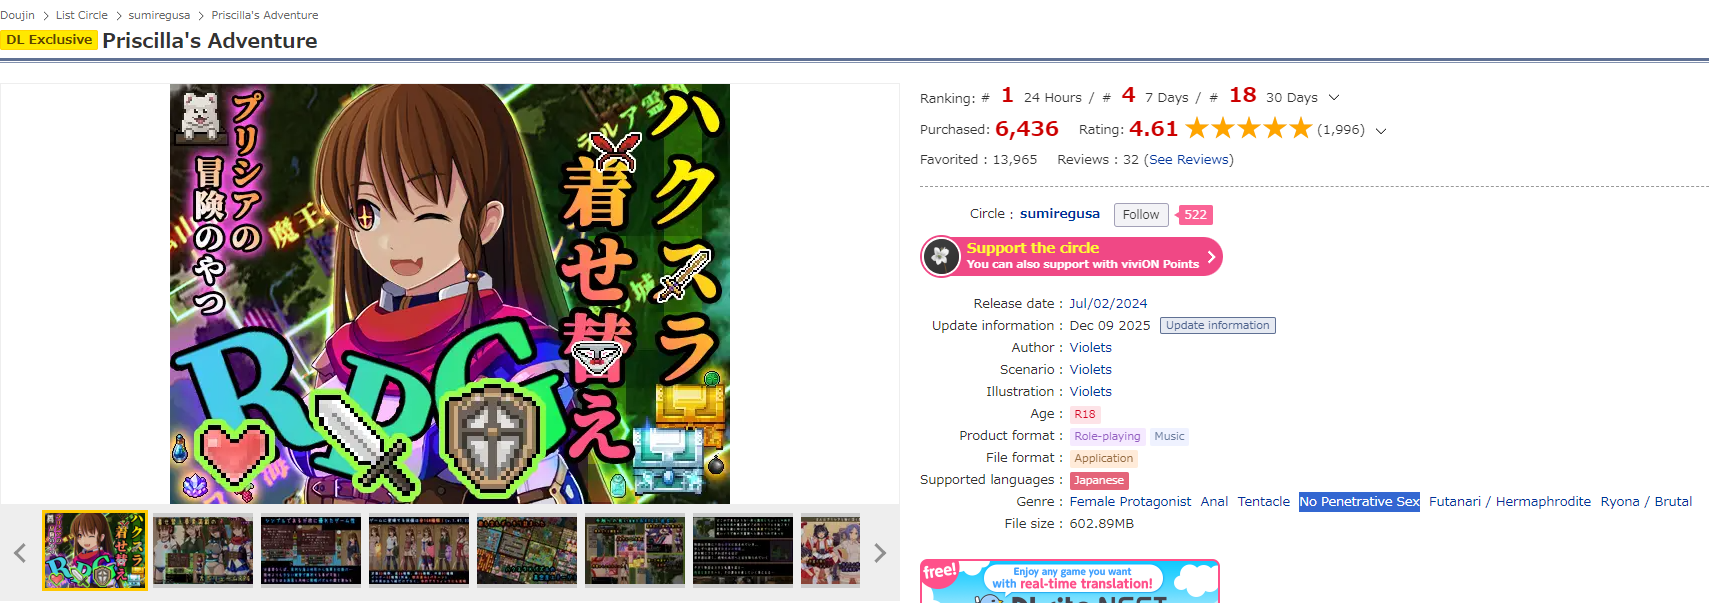Click the DL Exclusive badge
This screenshot has height=603, width=1709.
point(49,40)
